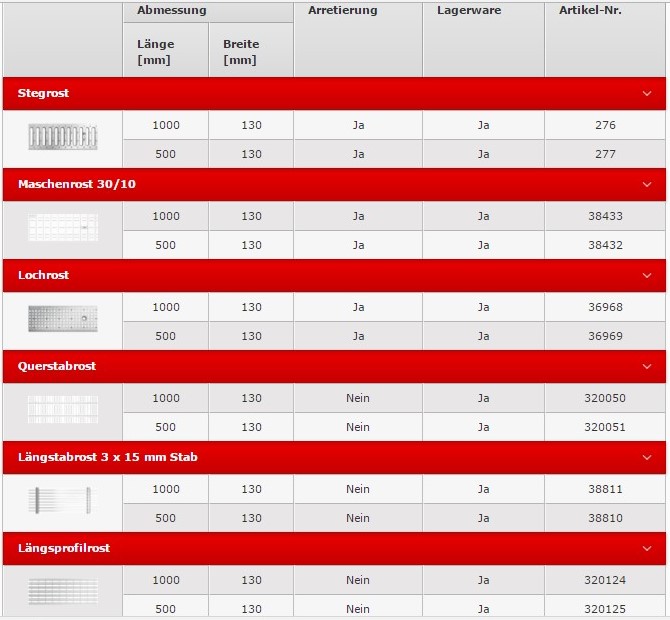
Task: Click the Lochrost section title
Action: [43, 275]
